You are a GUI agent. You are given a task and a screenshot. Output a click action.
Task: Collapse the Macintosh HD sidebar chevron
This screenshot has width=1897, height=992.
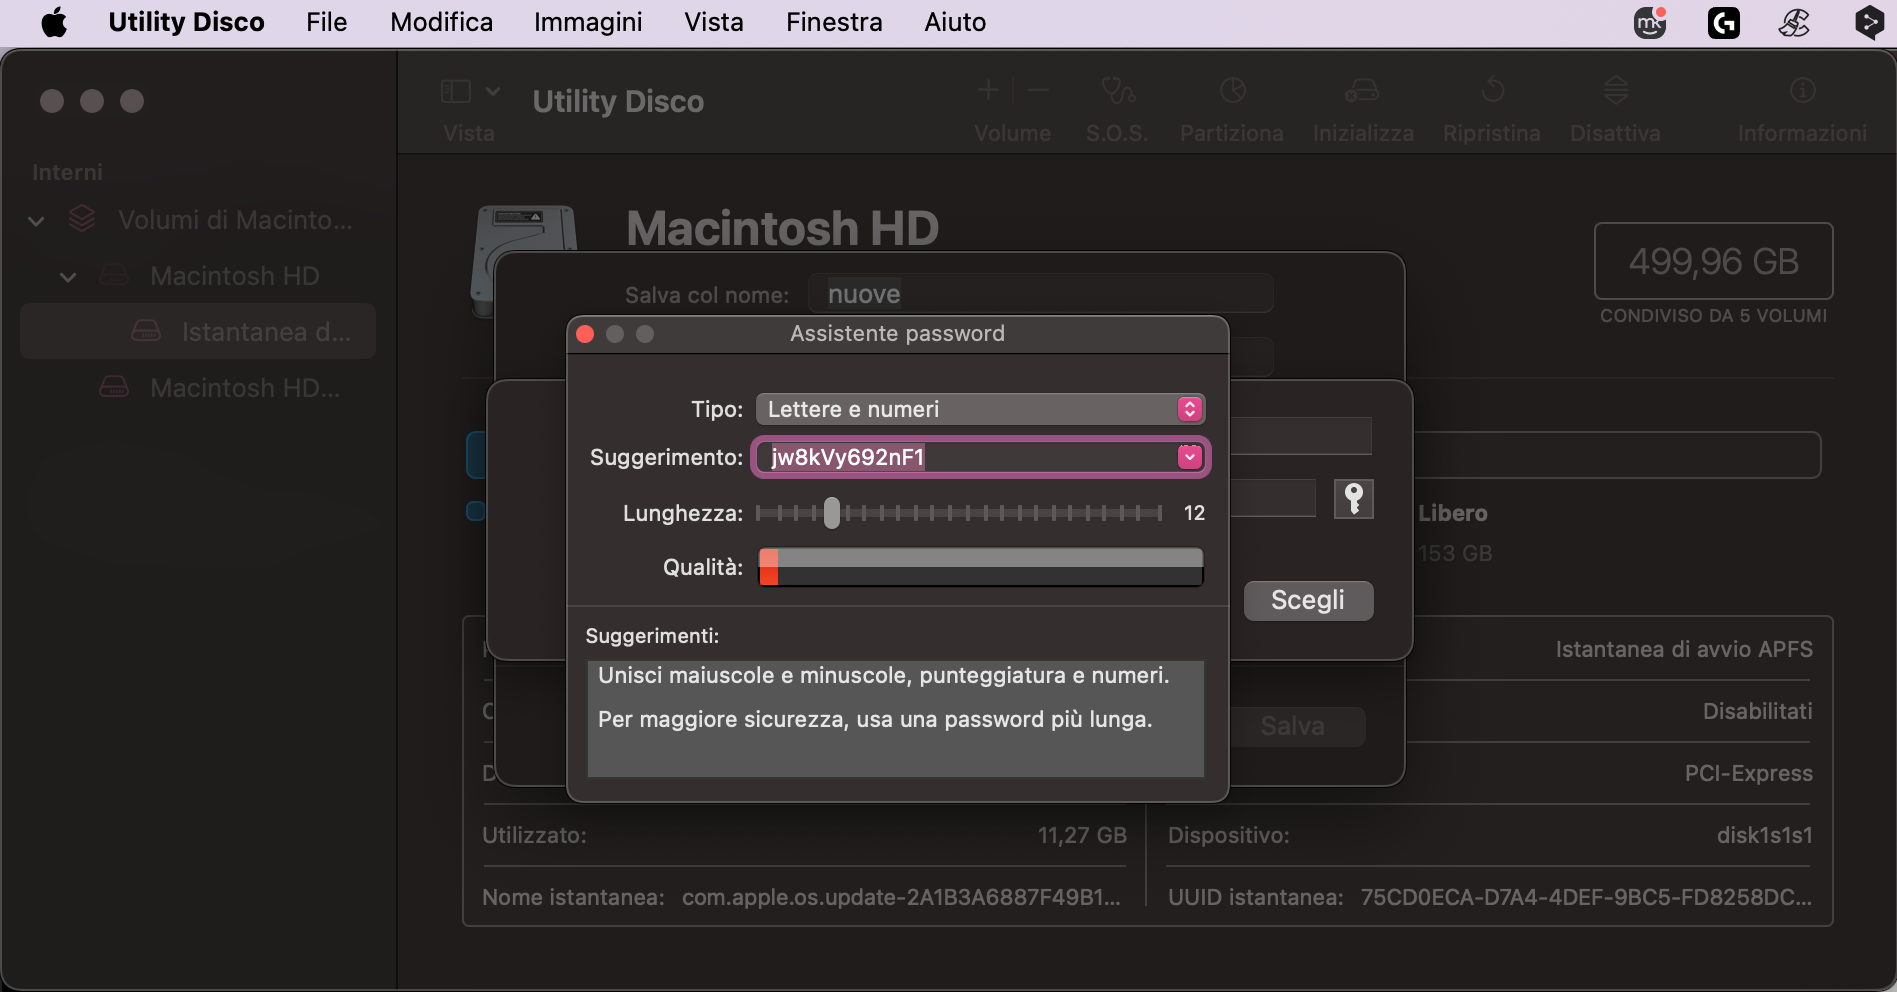(68, 277)
